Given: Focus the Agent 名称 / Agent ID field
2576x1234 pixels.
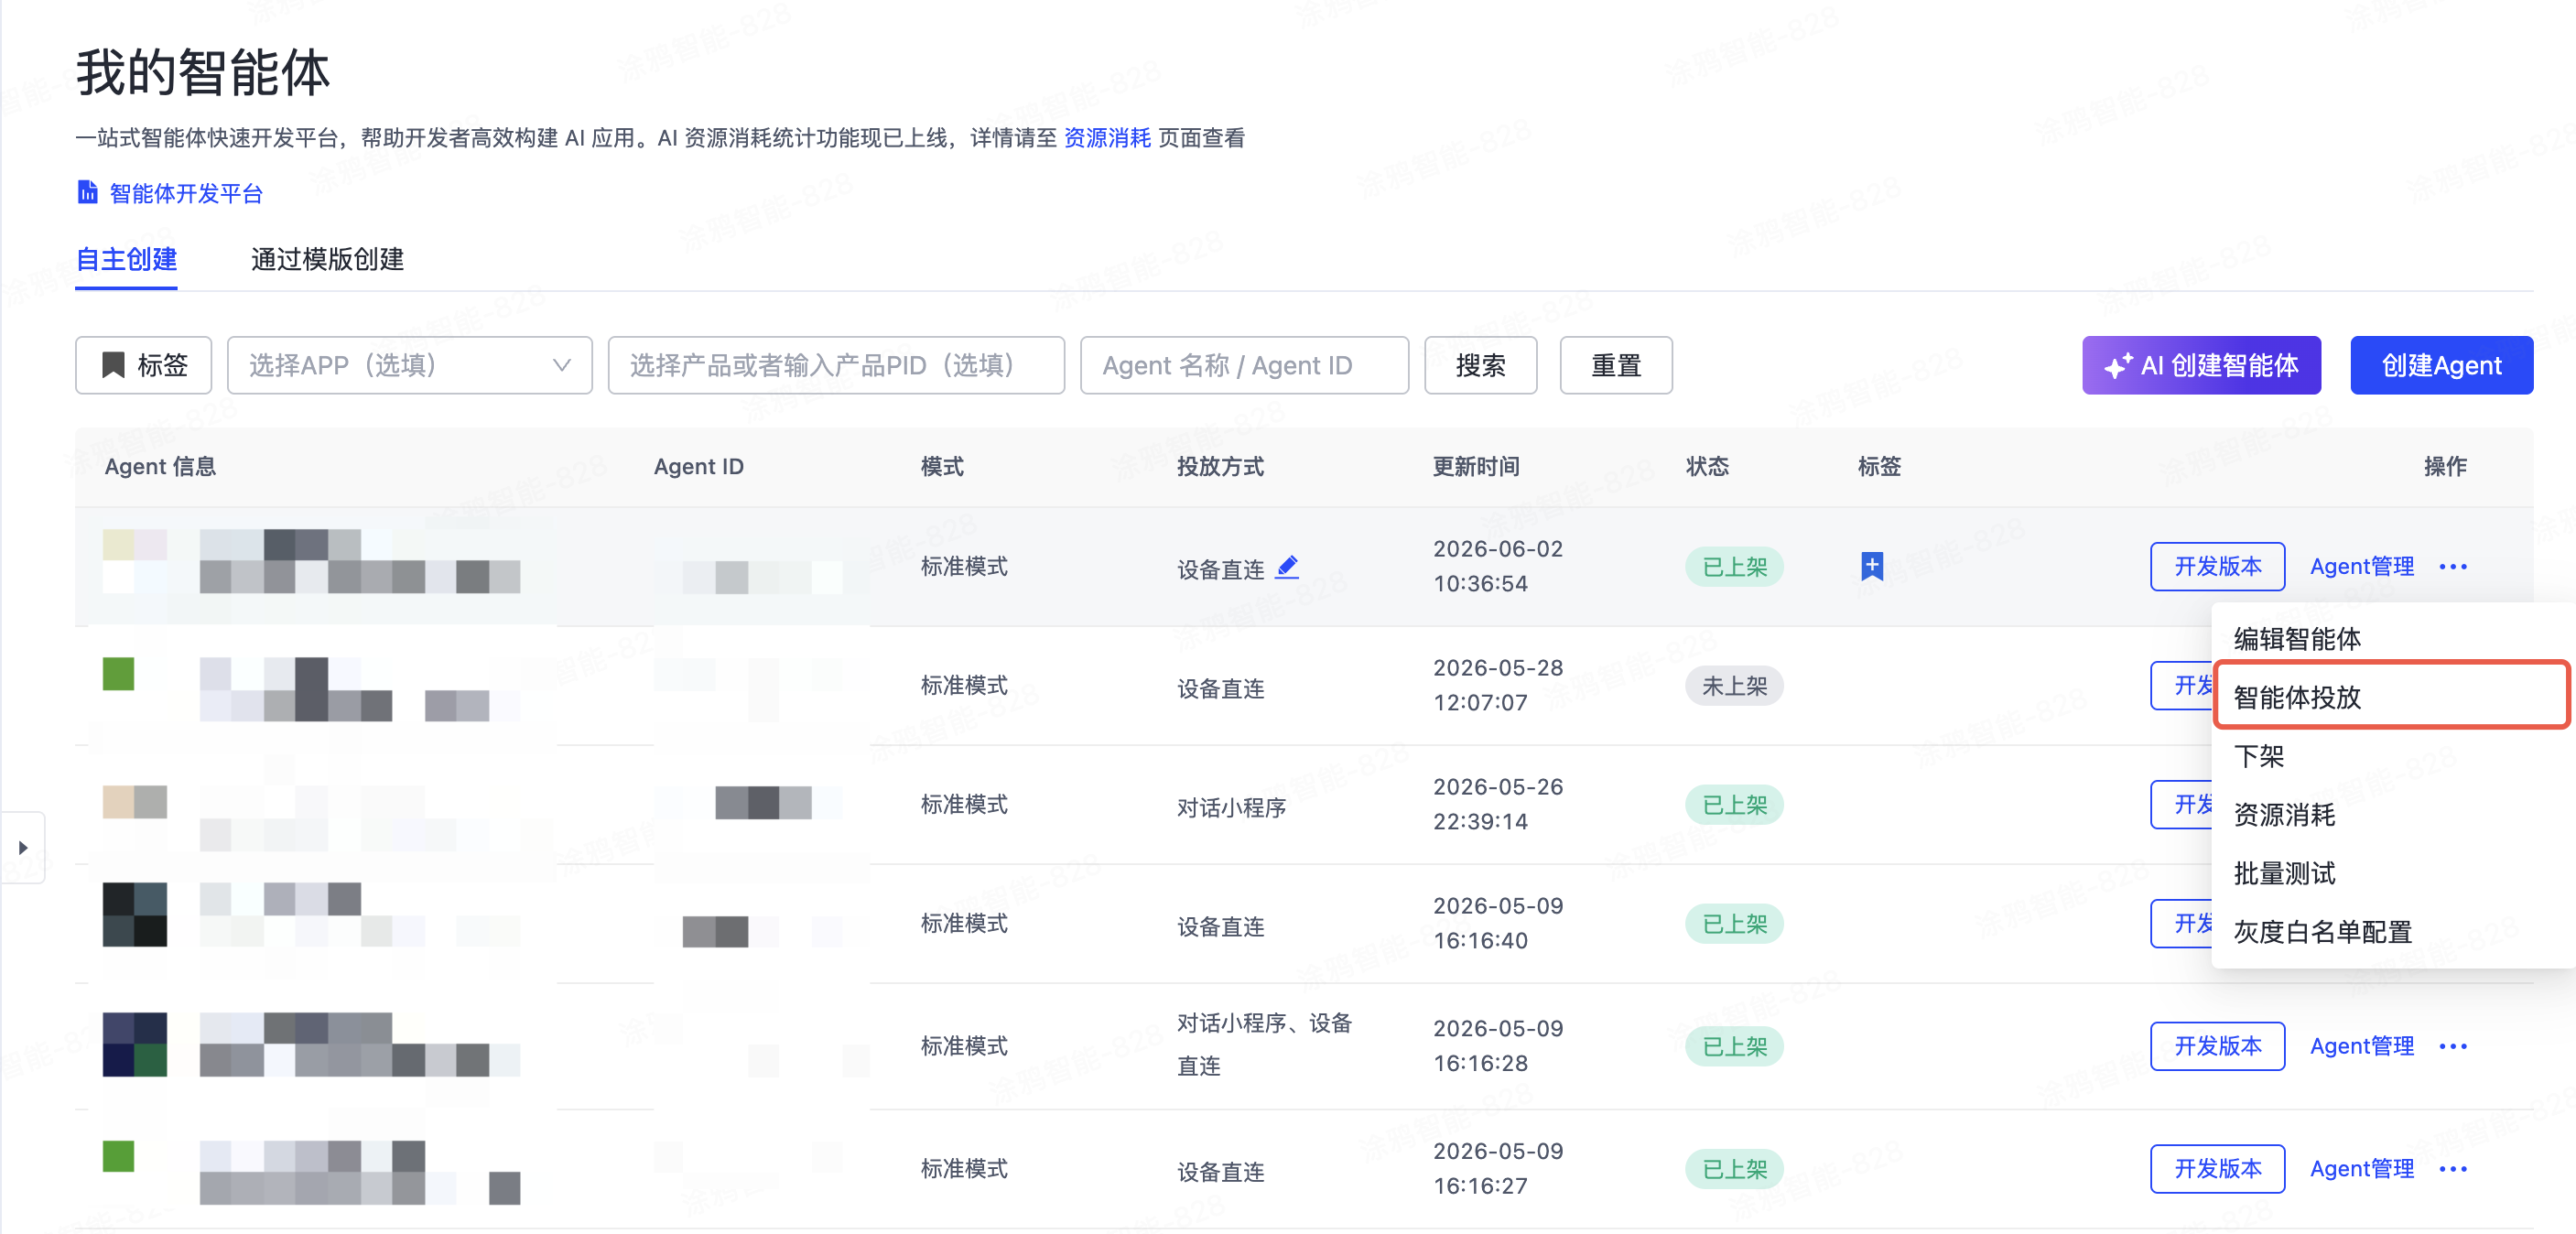Looking at the screenshot, I should [1244, 365].
